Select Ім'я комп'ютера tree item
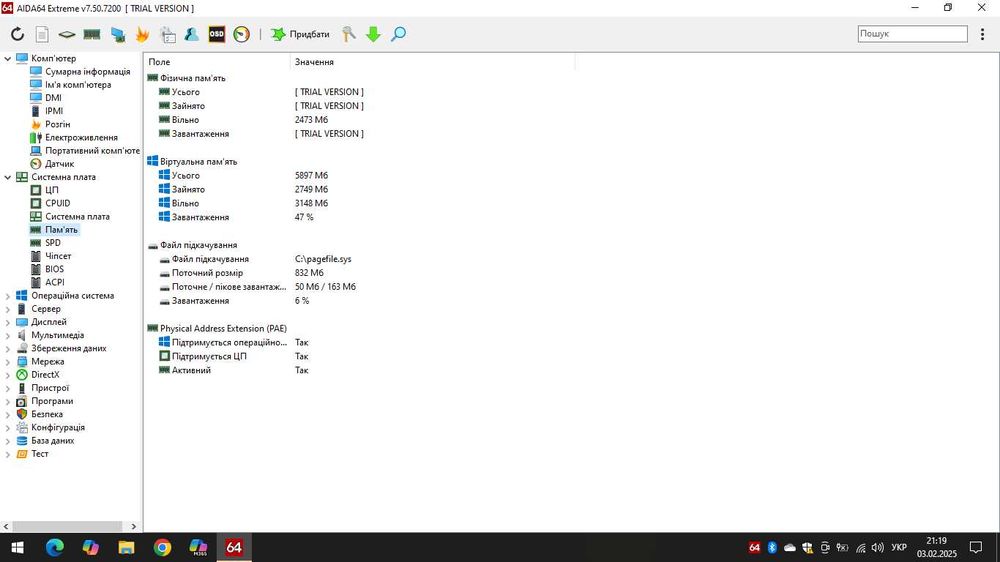 click(78, 85)
